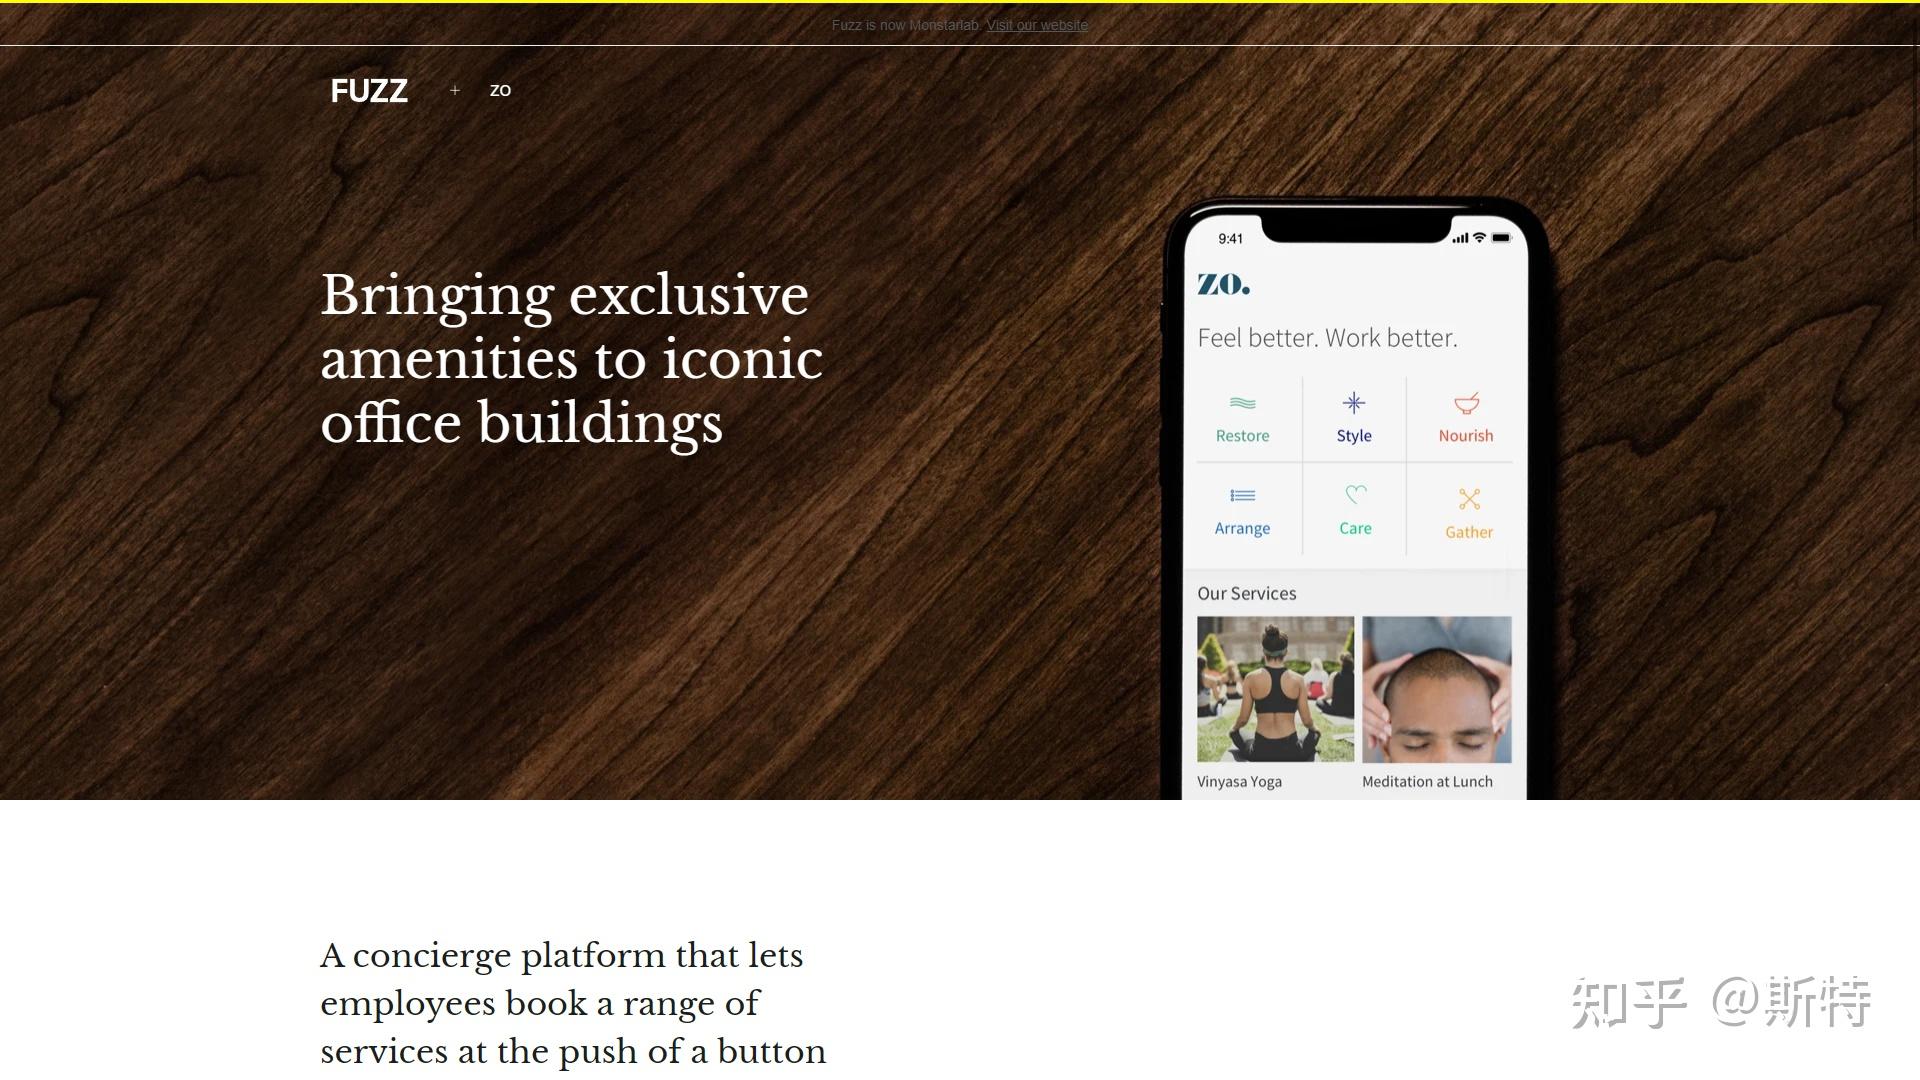Tap the Nourish bowl icon in phone
Viewport: 1920px width, 1080px height.
1466,403
